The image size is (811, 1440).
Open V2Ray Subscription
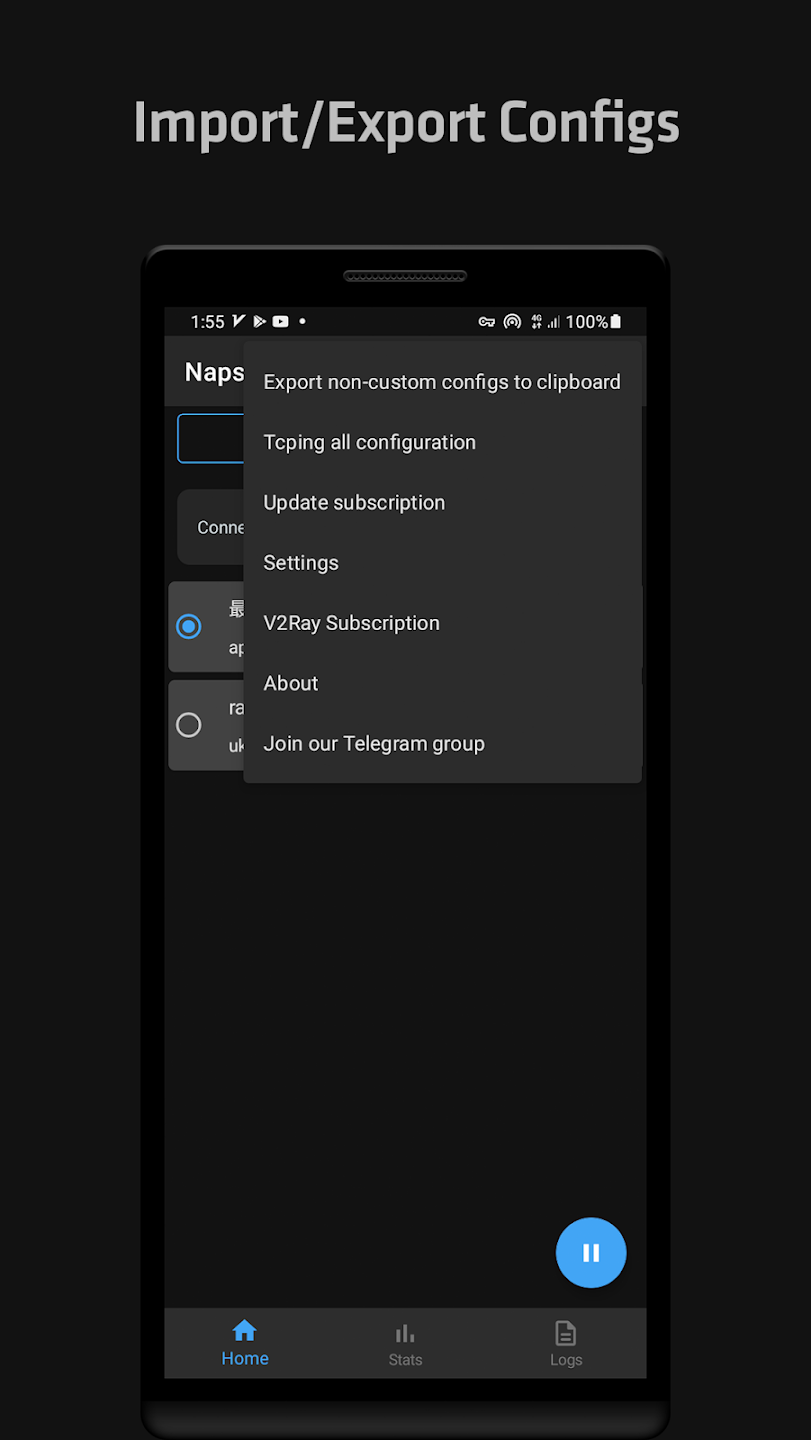click(x=351, y=622)
